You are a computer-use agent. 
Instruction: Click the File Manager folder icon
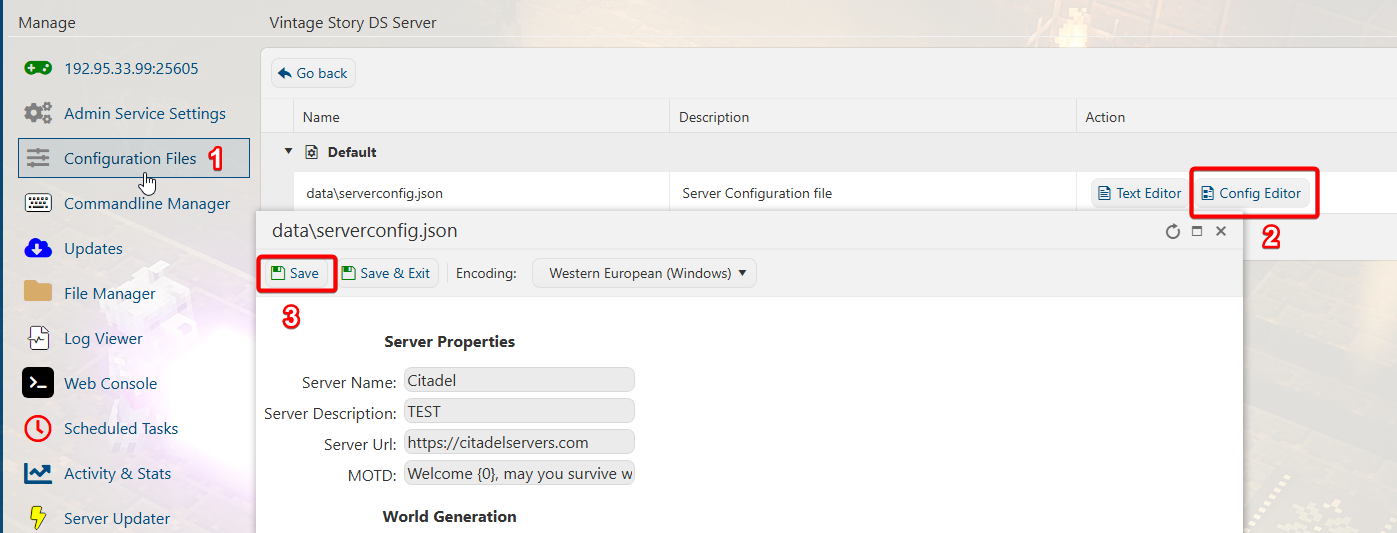click(x=38, y=292)
